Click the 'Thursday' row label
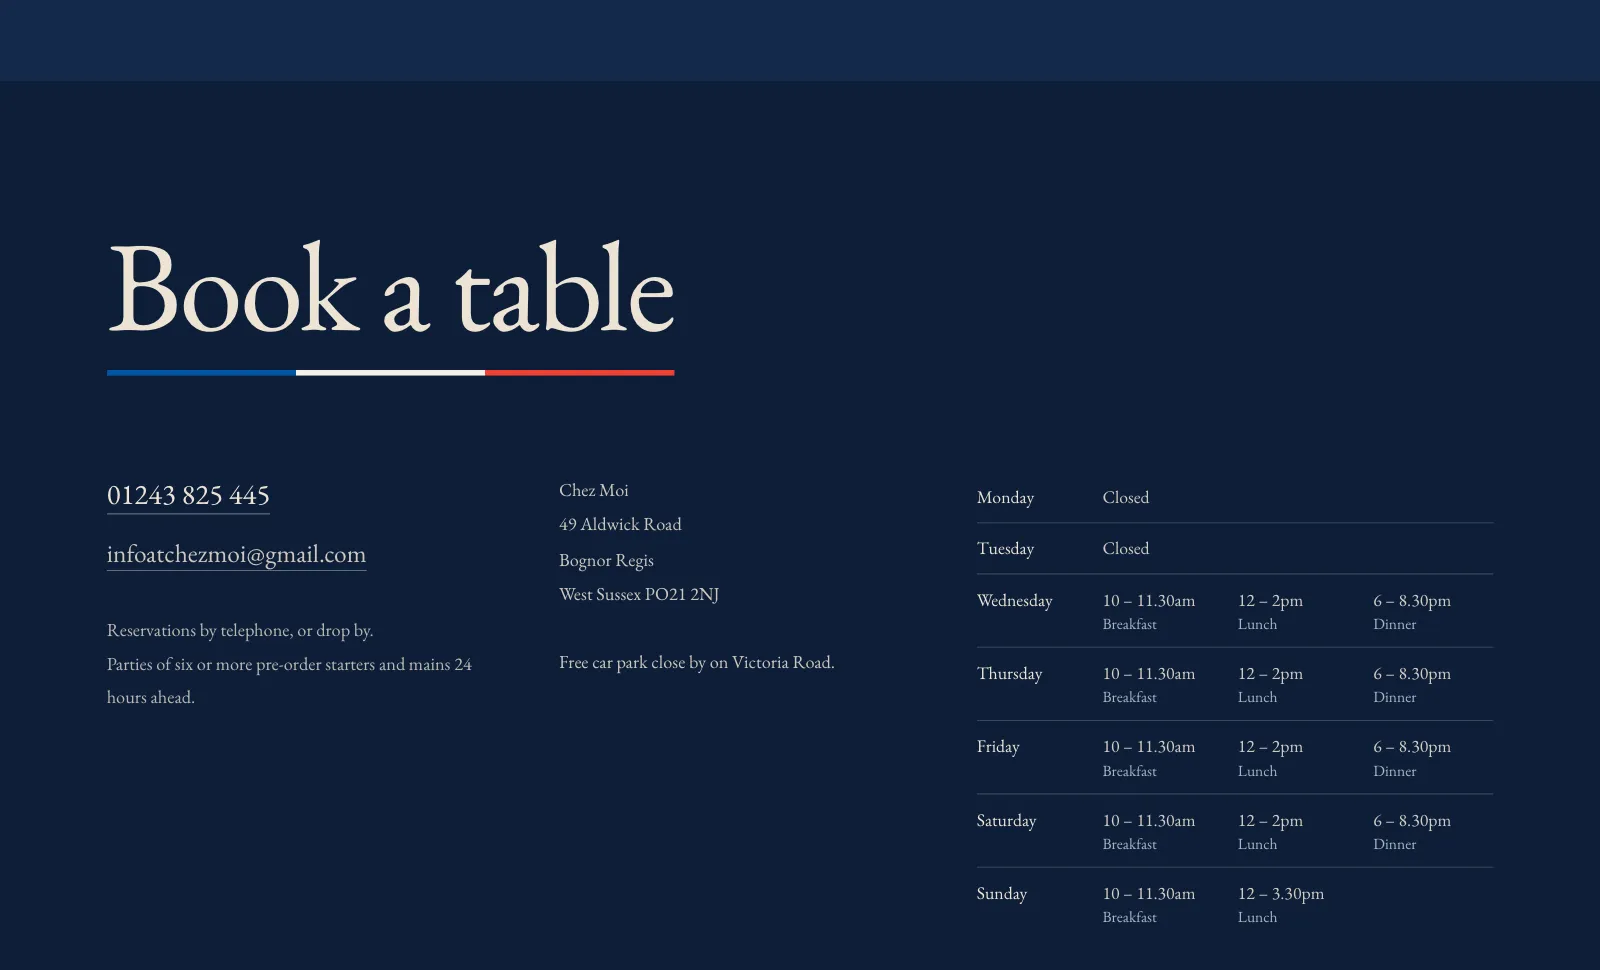Screen dimensions: 1600x970 coord(1009,673)
